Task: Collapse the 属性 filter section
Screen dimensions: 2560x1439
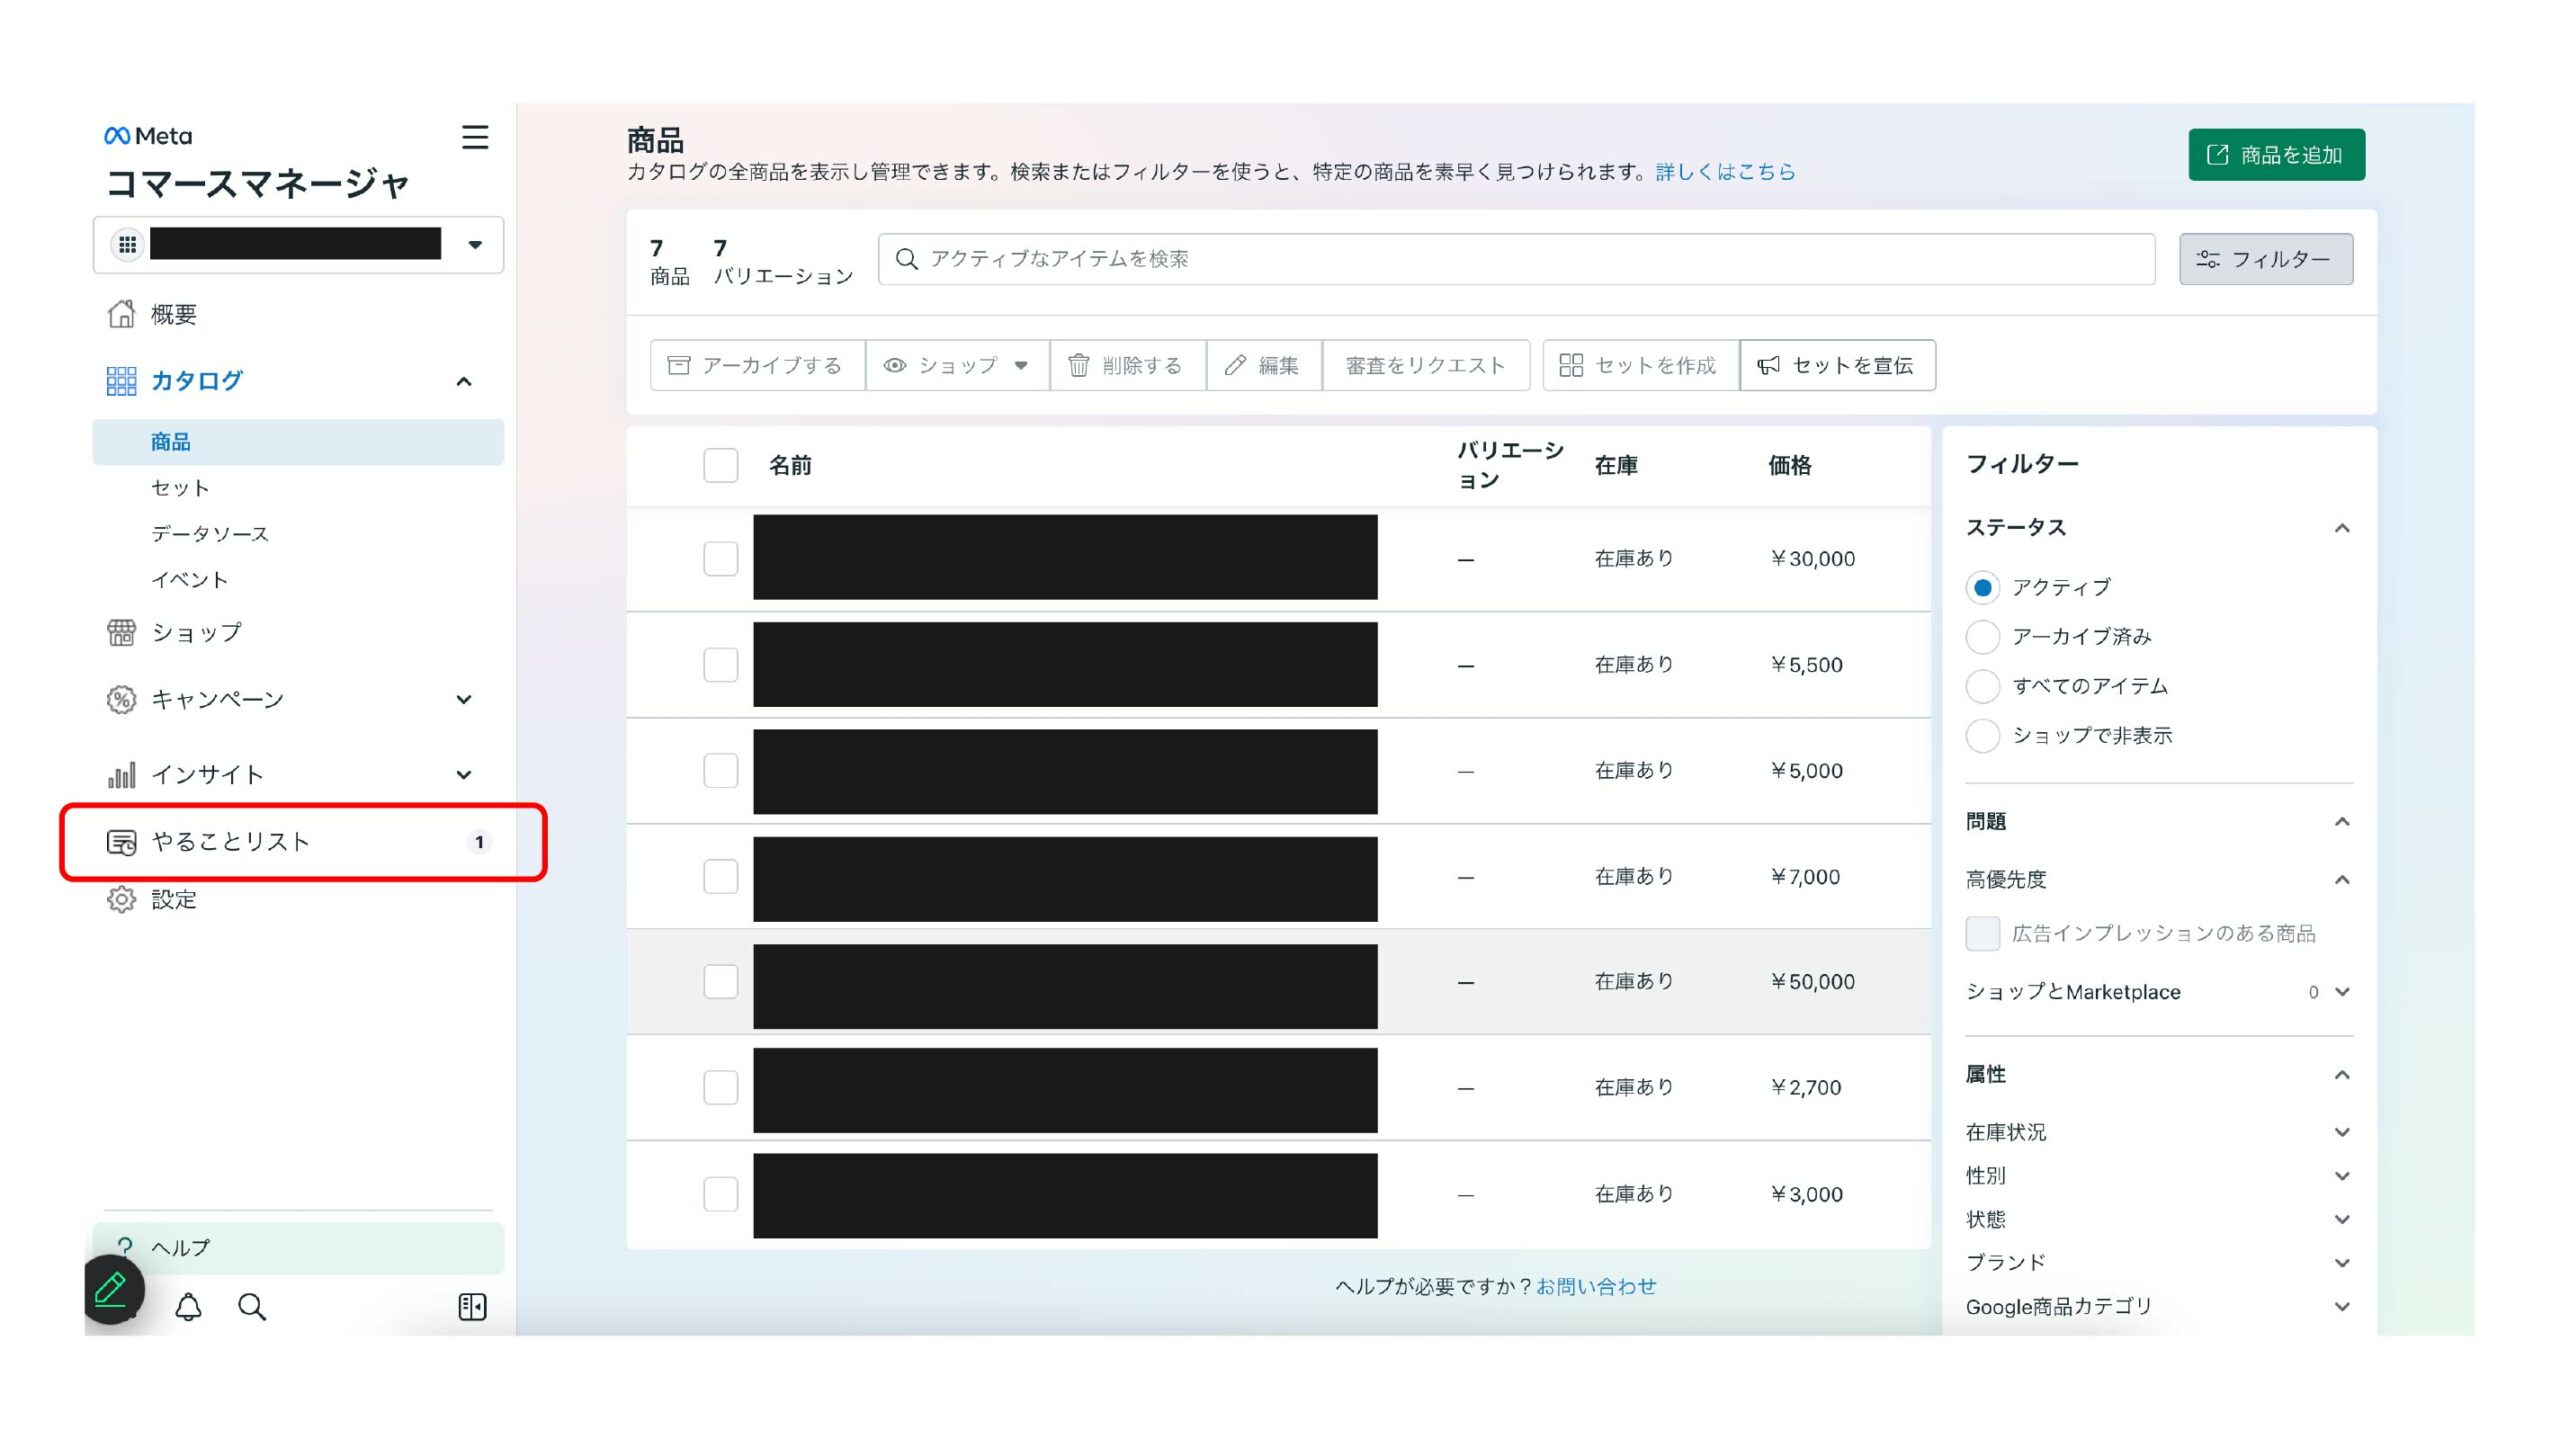Action: 2342,1074
